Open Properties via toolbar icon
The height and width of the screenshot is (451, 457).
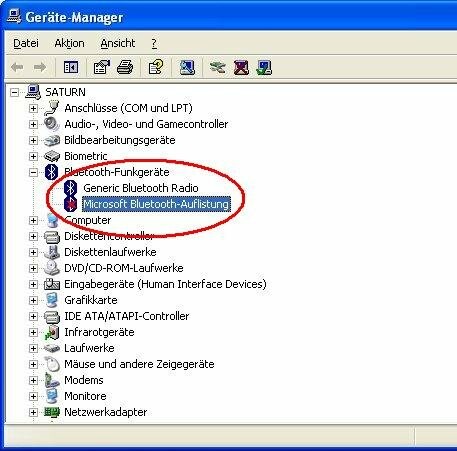101,67
